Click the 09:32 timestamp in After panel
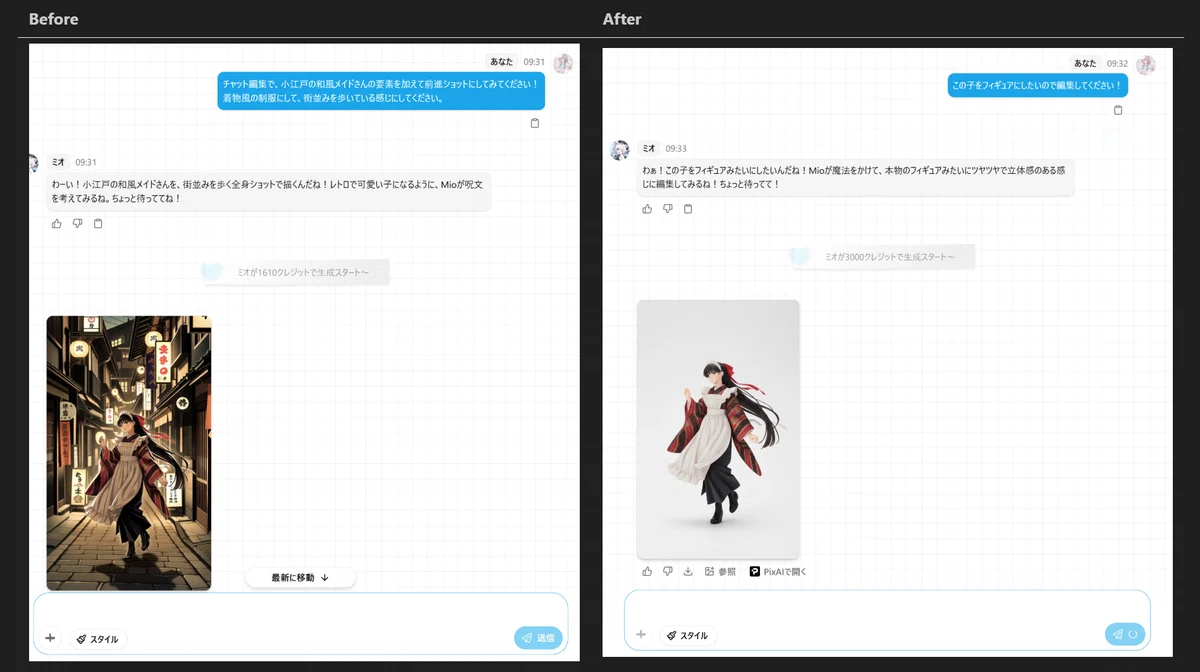Viewport: 1200px width, 672px height. tap(1117, 63)
